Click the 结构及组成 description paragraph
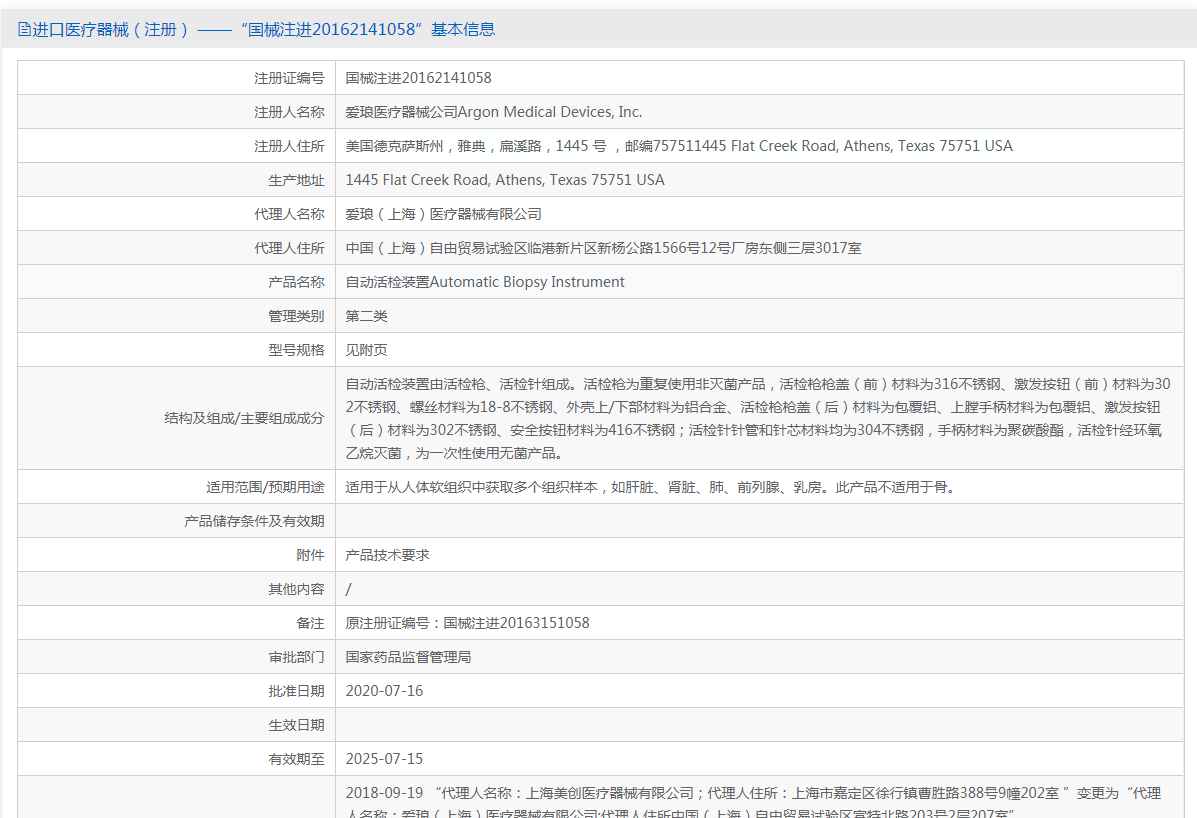This screenshot has height=818, width=1197. click(x=756, y=418)
